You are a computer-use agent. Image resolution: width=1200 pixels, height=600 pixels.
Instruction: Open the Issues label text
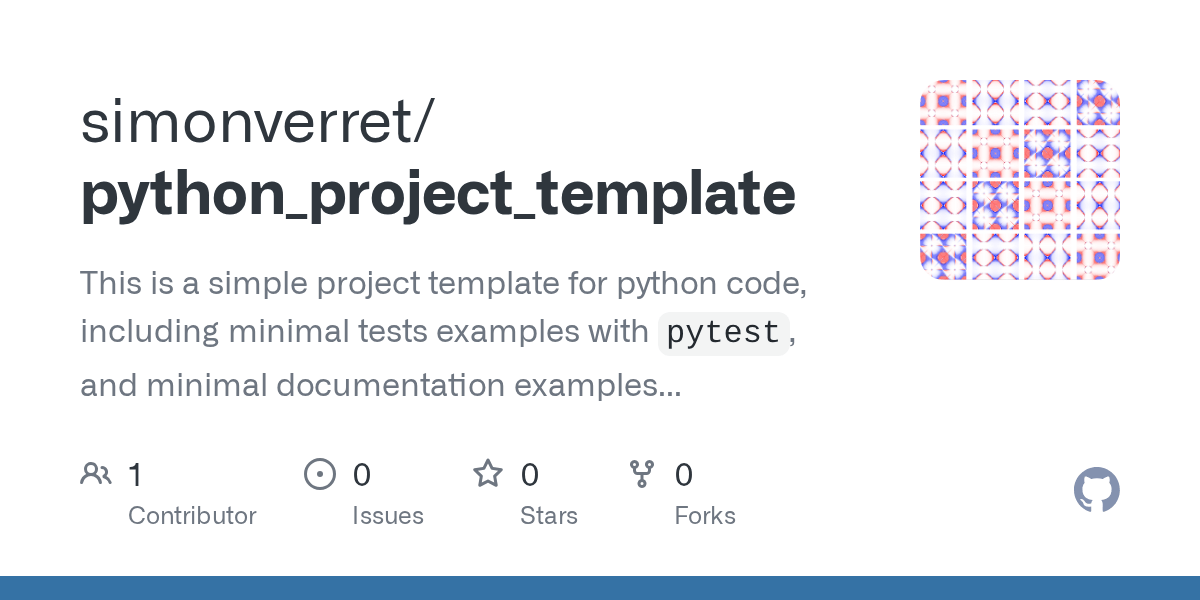point(388,516)
